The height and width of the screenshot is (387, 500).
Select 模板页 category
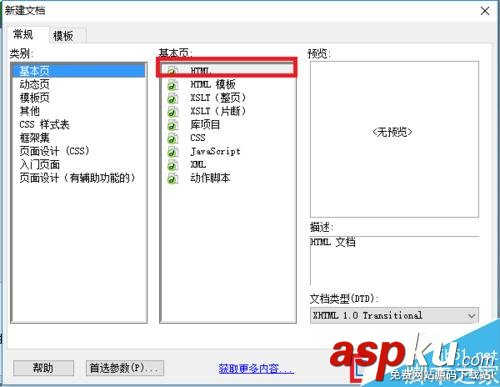(x=35, y=98)
